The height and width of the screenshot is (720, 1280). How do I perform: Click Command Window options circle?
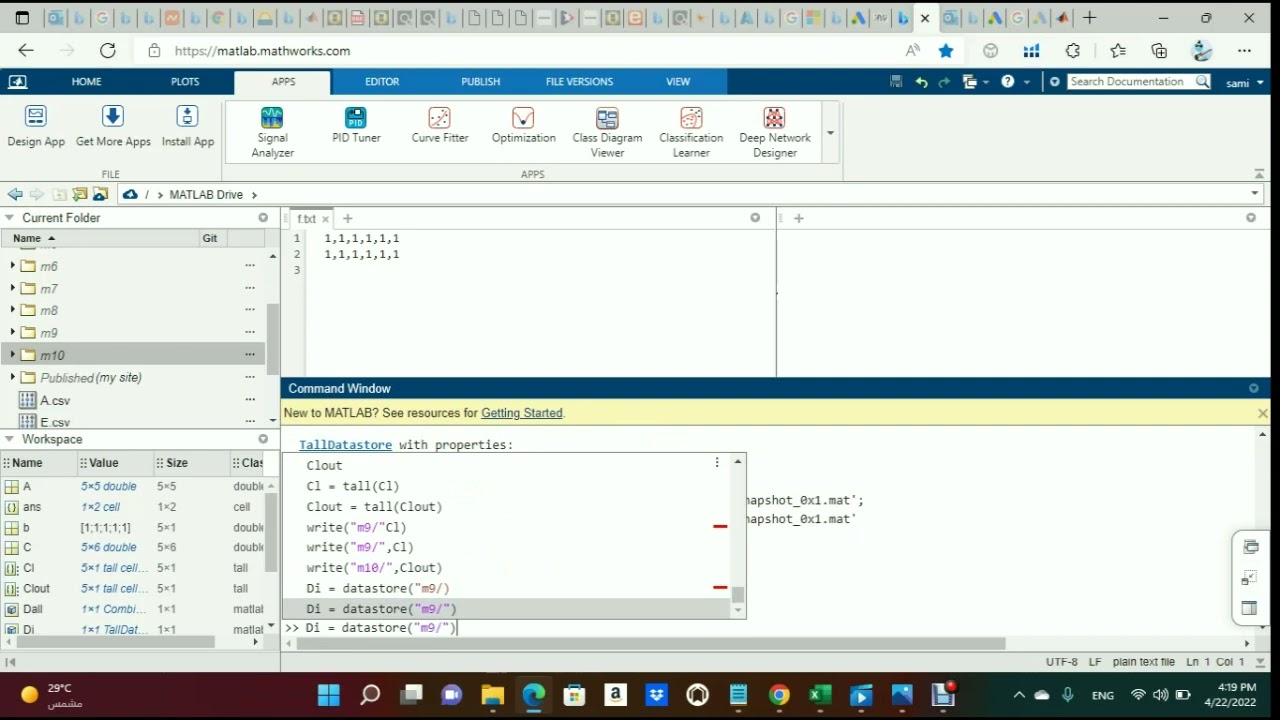coord(1254,388)
